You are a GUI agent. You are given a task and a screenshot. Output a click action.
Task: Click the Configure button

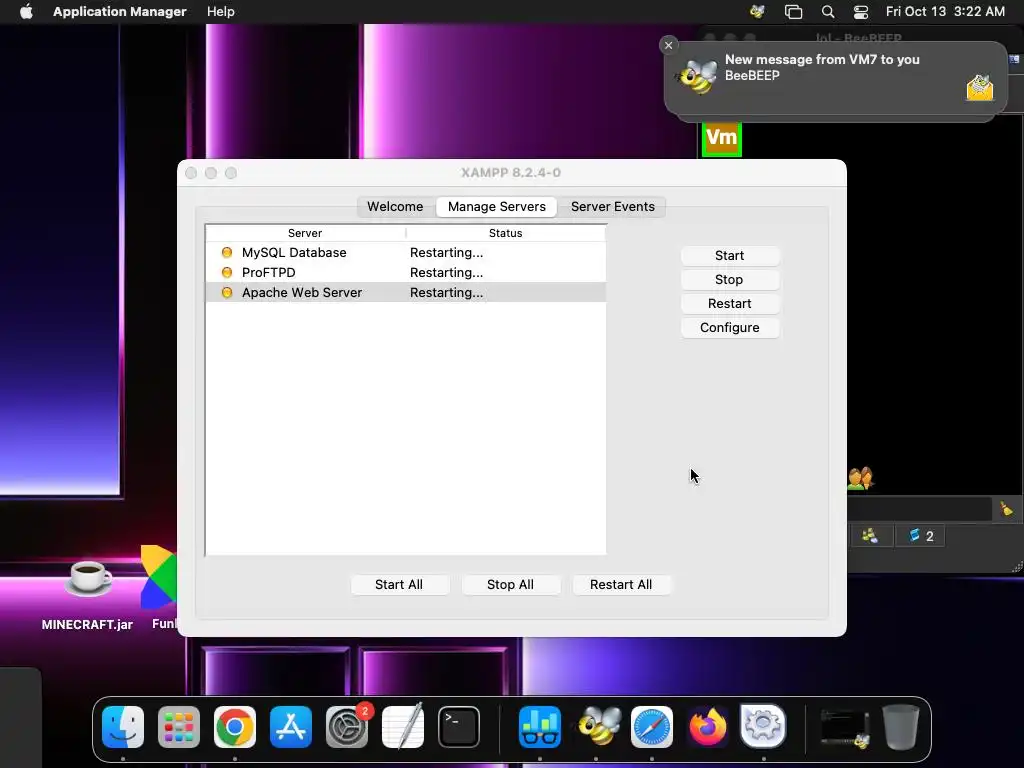point(729,328)
